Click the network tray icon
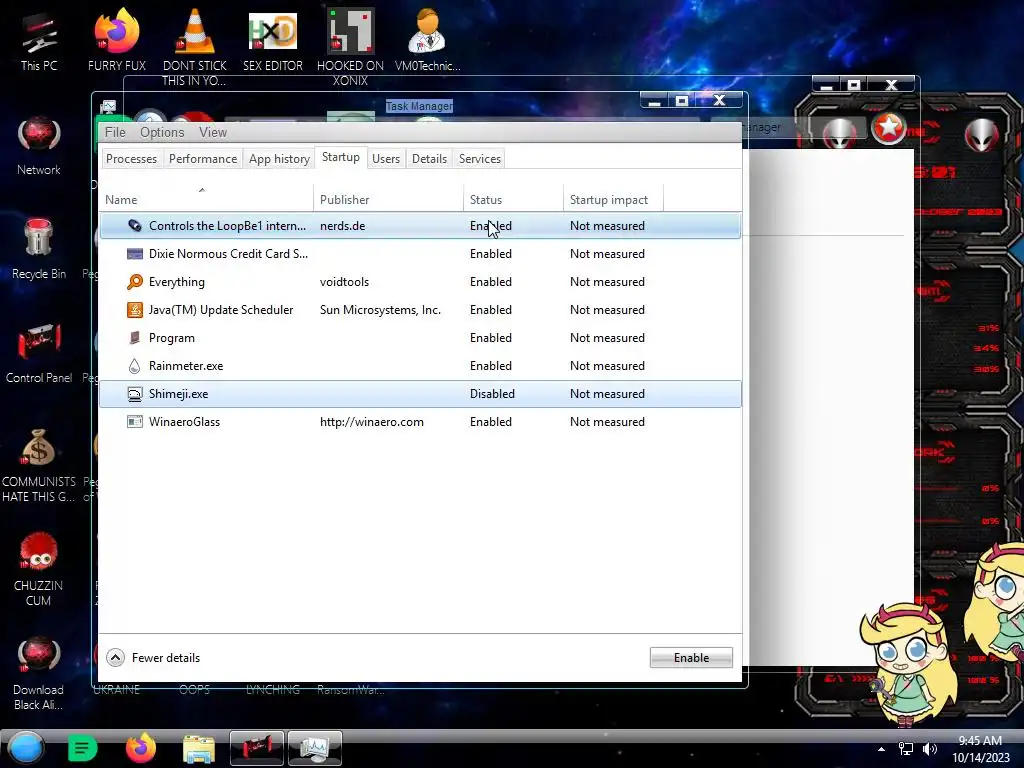This screenshot has height=768, width=1024. tap(905, 749)
